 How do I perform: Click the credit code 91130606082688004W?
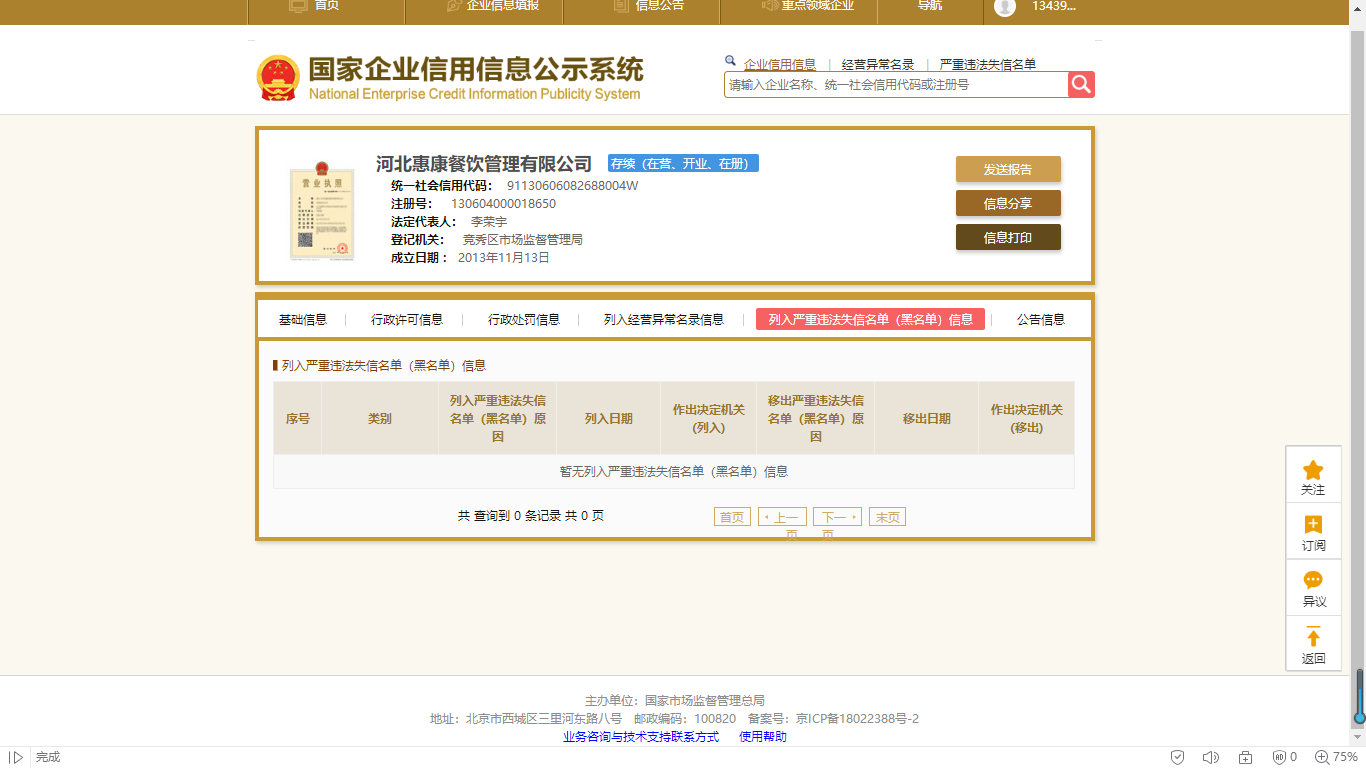572,186
